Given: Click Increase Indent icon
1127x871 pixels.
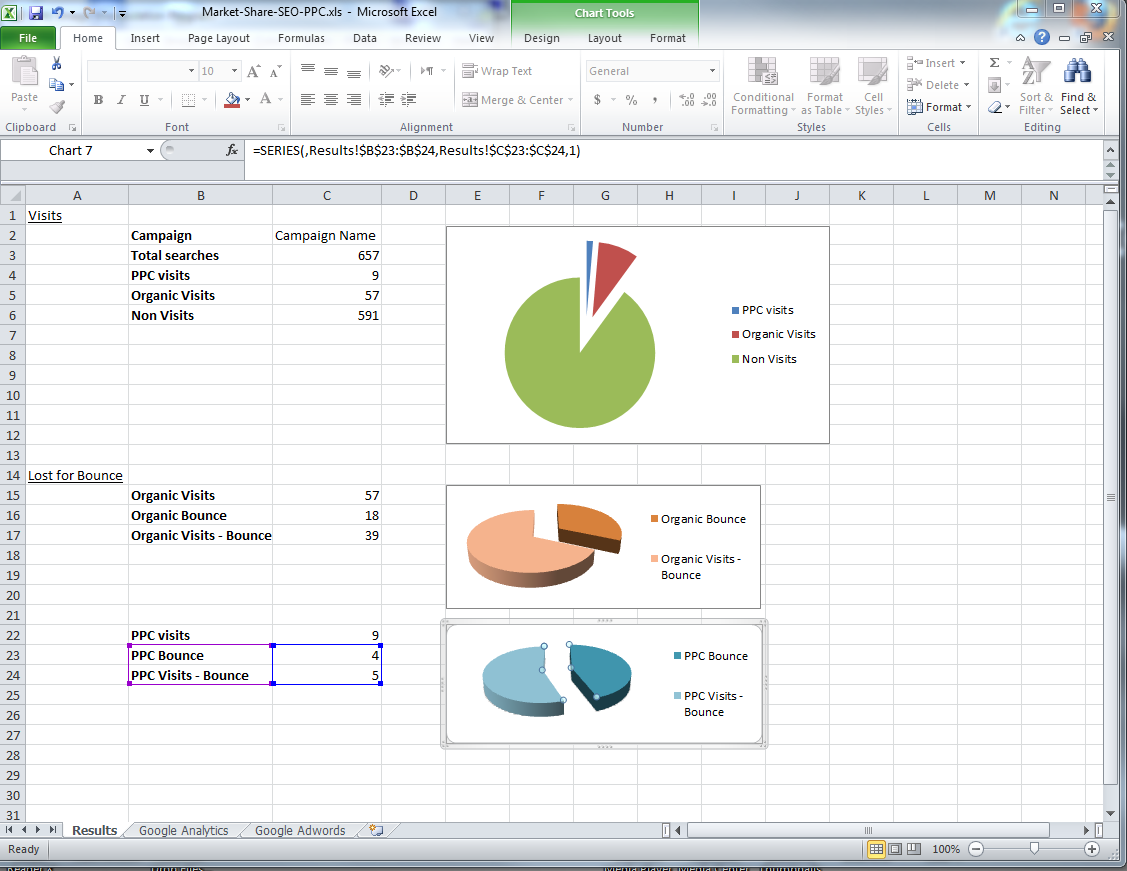Looking at the screenshot, I should 409,100.
